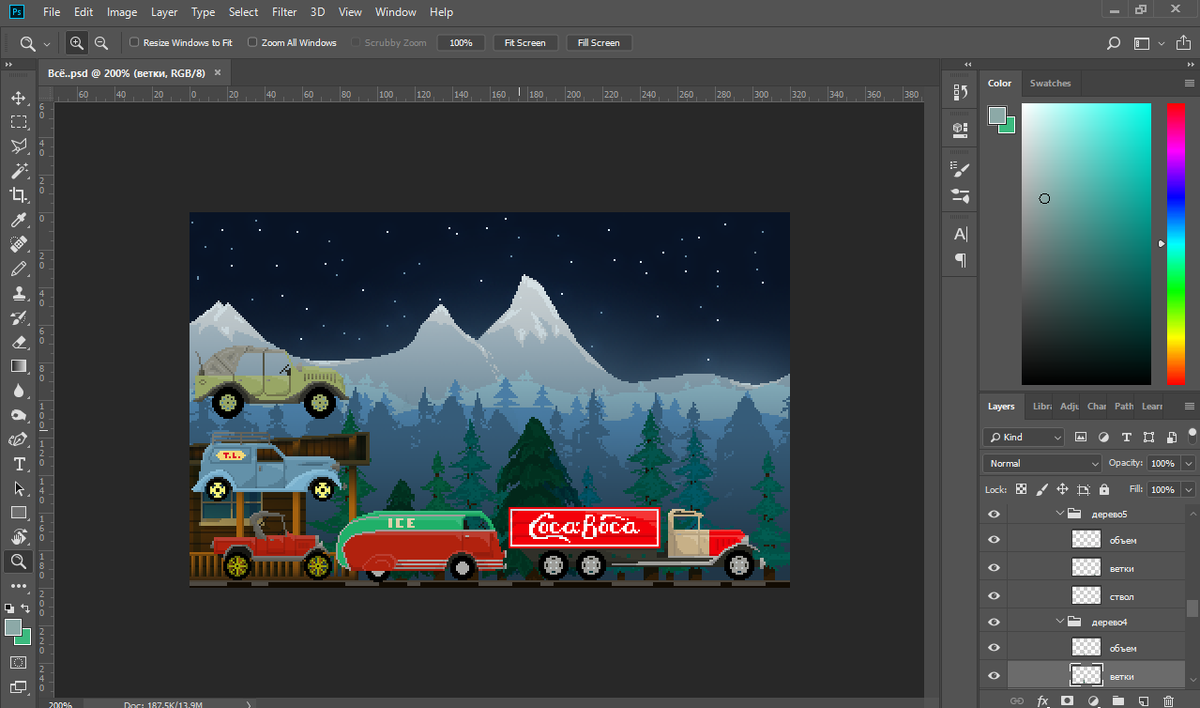Screen dimensions: 1200x708
Task: Select the Move tool
Action: pos(18,98)
